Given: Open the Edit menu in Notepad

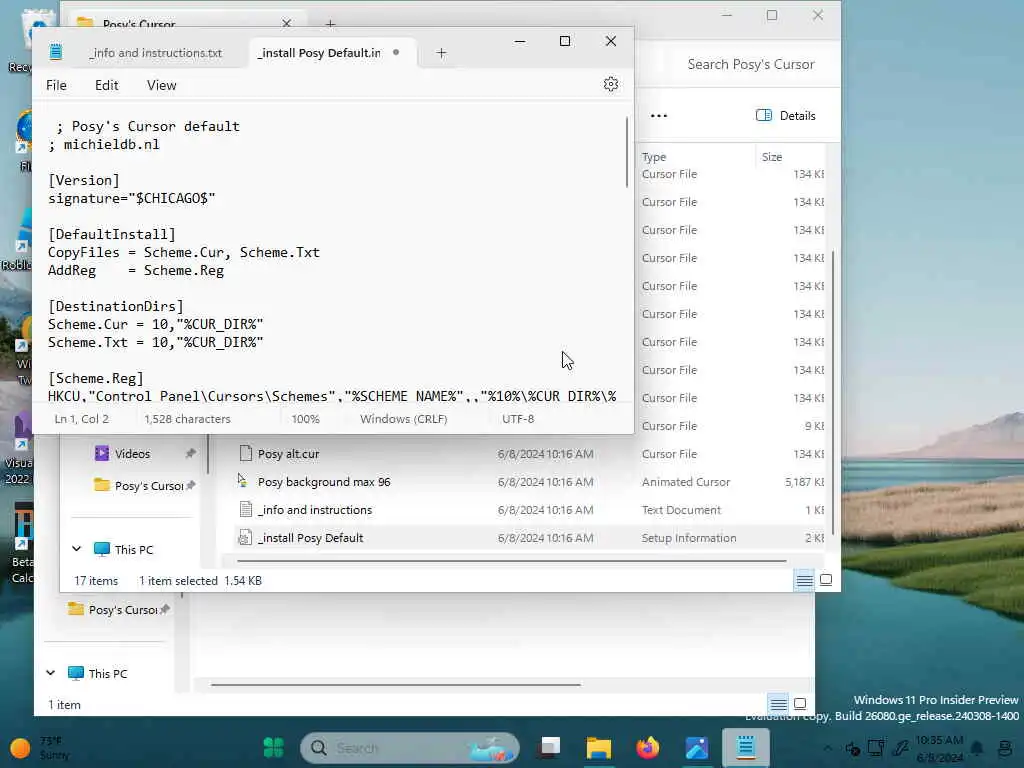Looking at the screenshot, I should [x=106, y=86].
